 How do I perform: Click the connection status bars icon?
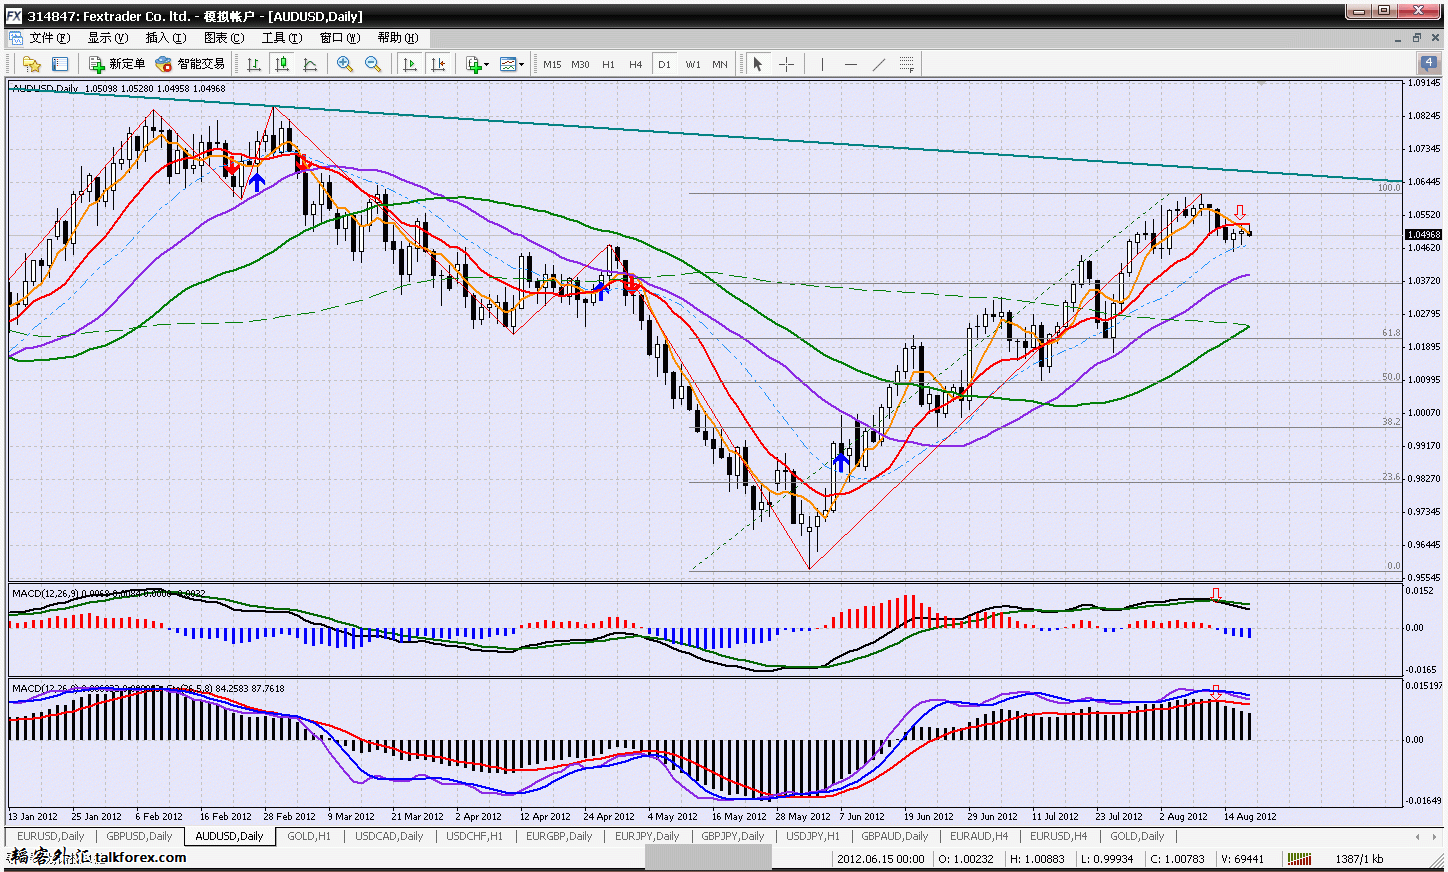point(1299,859)
